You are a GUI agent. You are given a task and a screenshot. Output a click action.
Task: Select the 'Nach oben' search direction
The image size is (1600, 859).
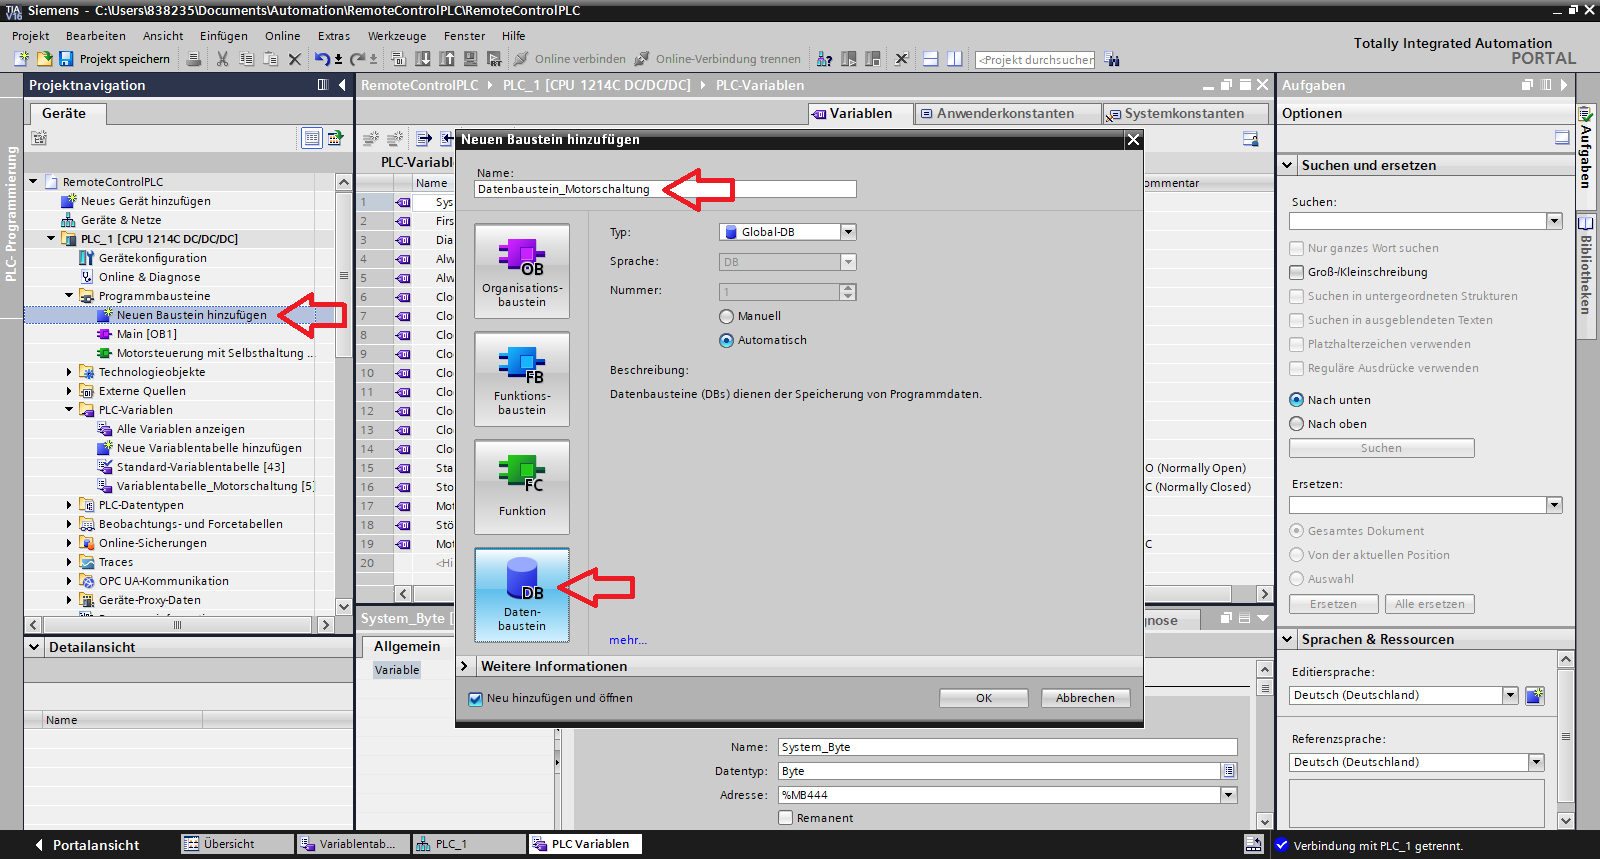pyautogui.click(x=1297, y=424)
